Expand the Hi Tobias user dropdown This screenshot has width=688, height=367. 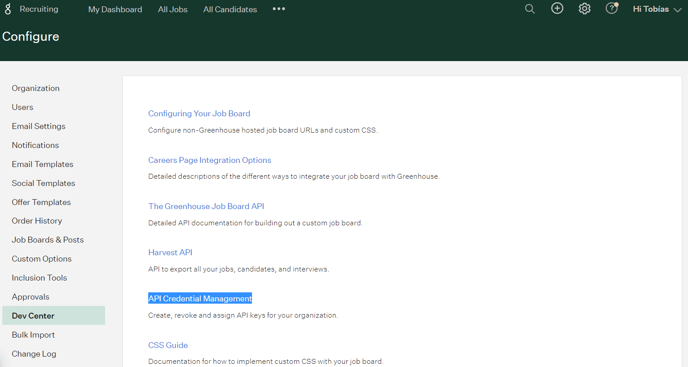coord(657,9)
